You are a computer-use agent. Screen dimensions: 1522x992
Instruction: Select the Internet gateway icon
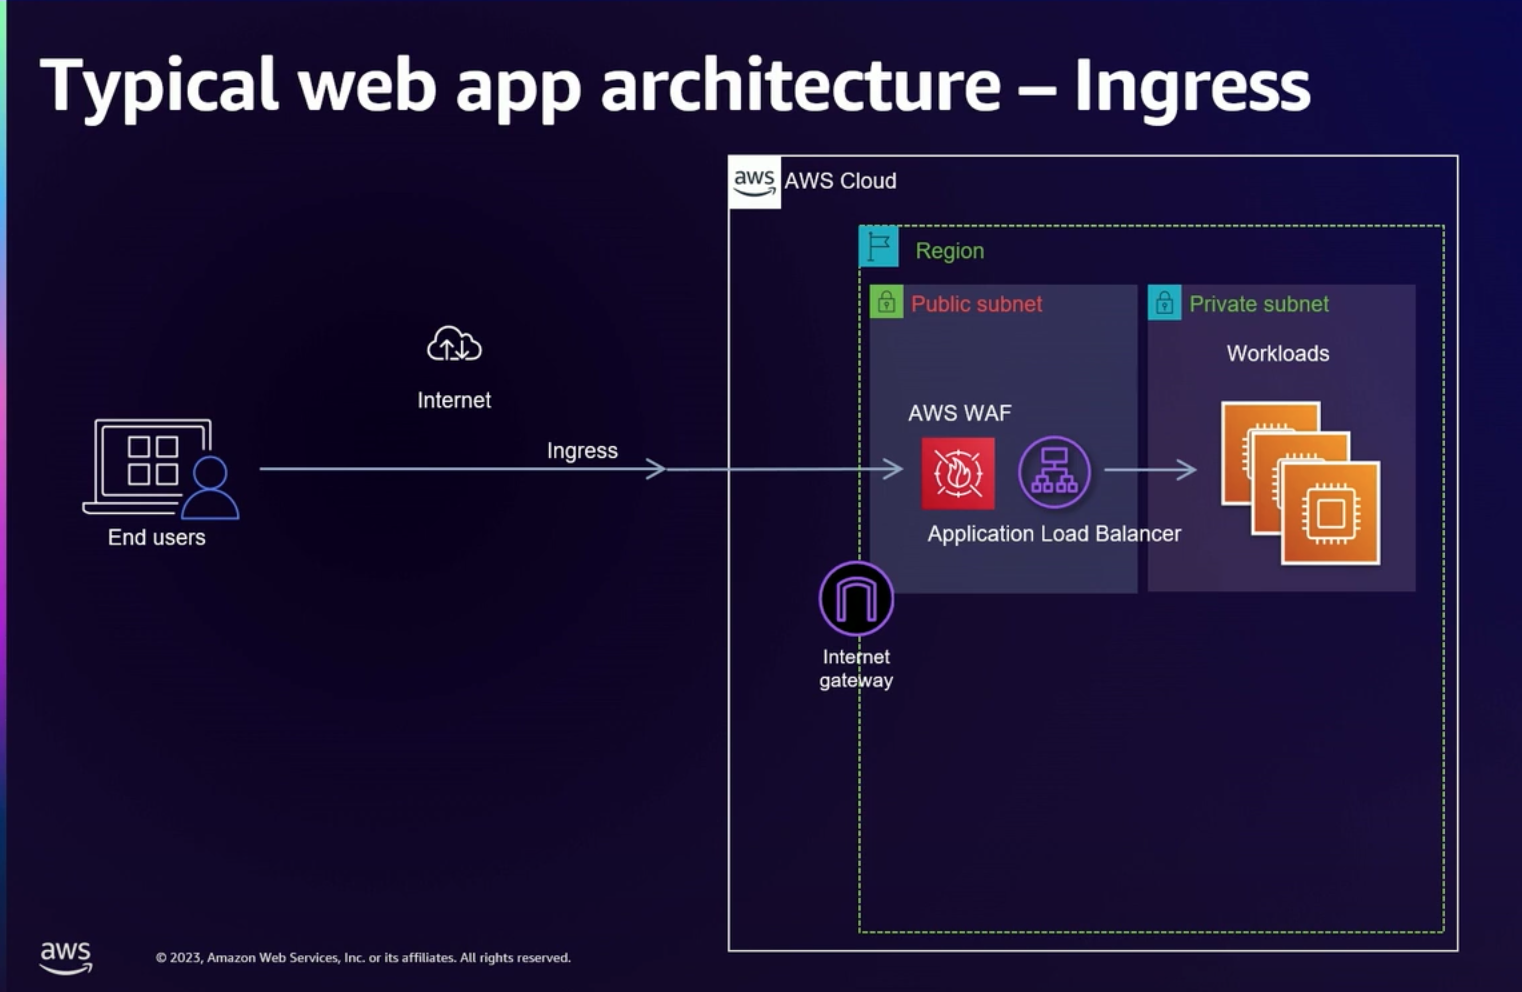pyautogui.click(x=855, y=597)
